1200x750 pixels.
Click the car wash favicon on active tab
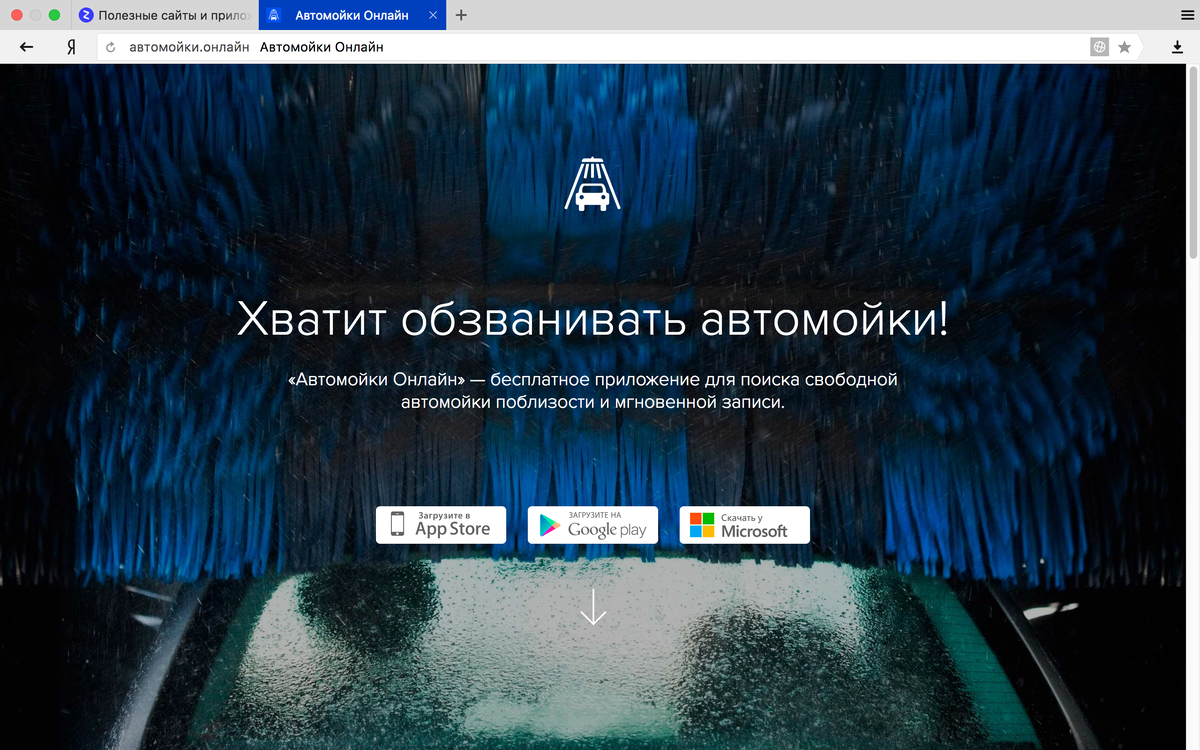coord(272,15)
